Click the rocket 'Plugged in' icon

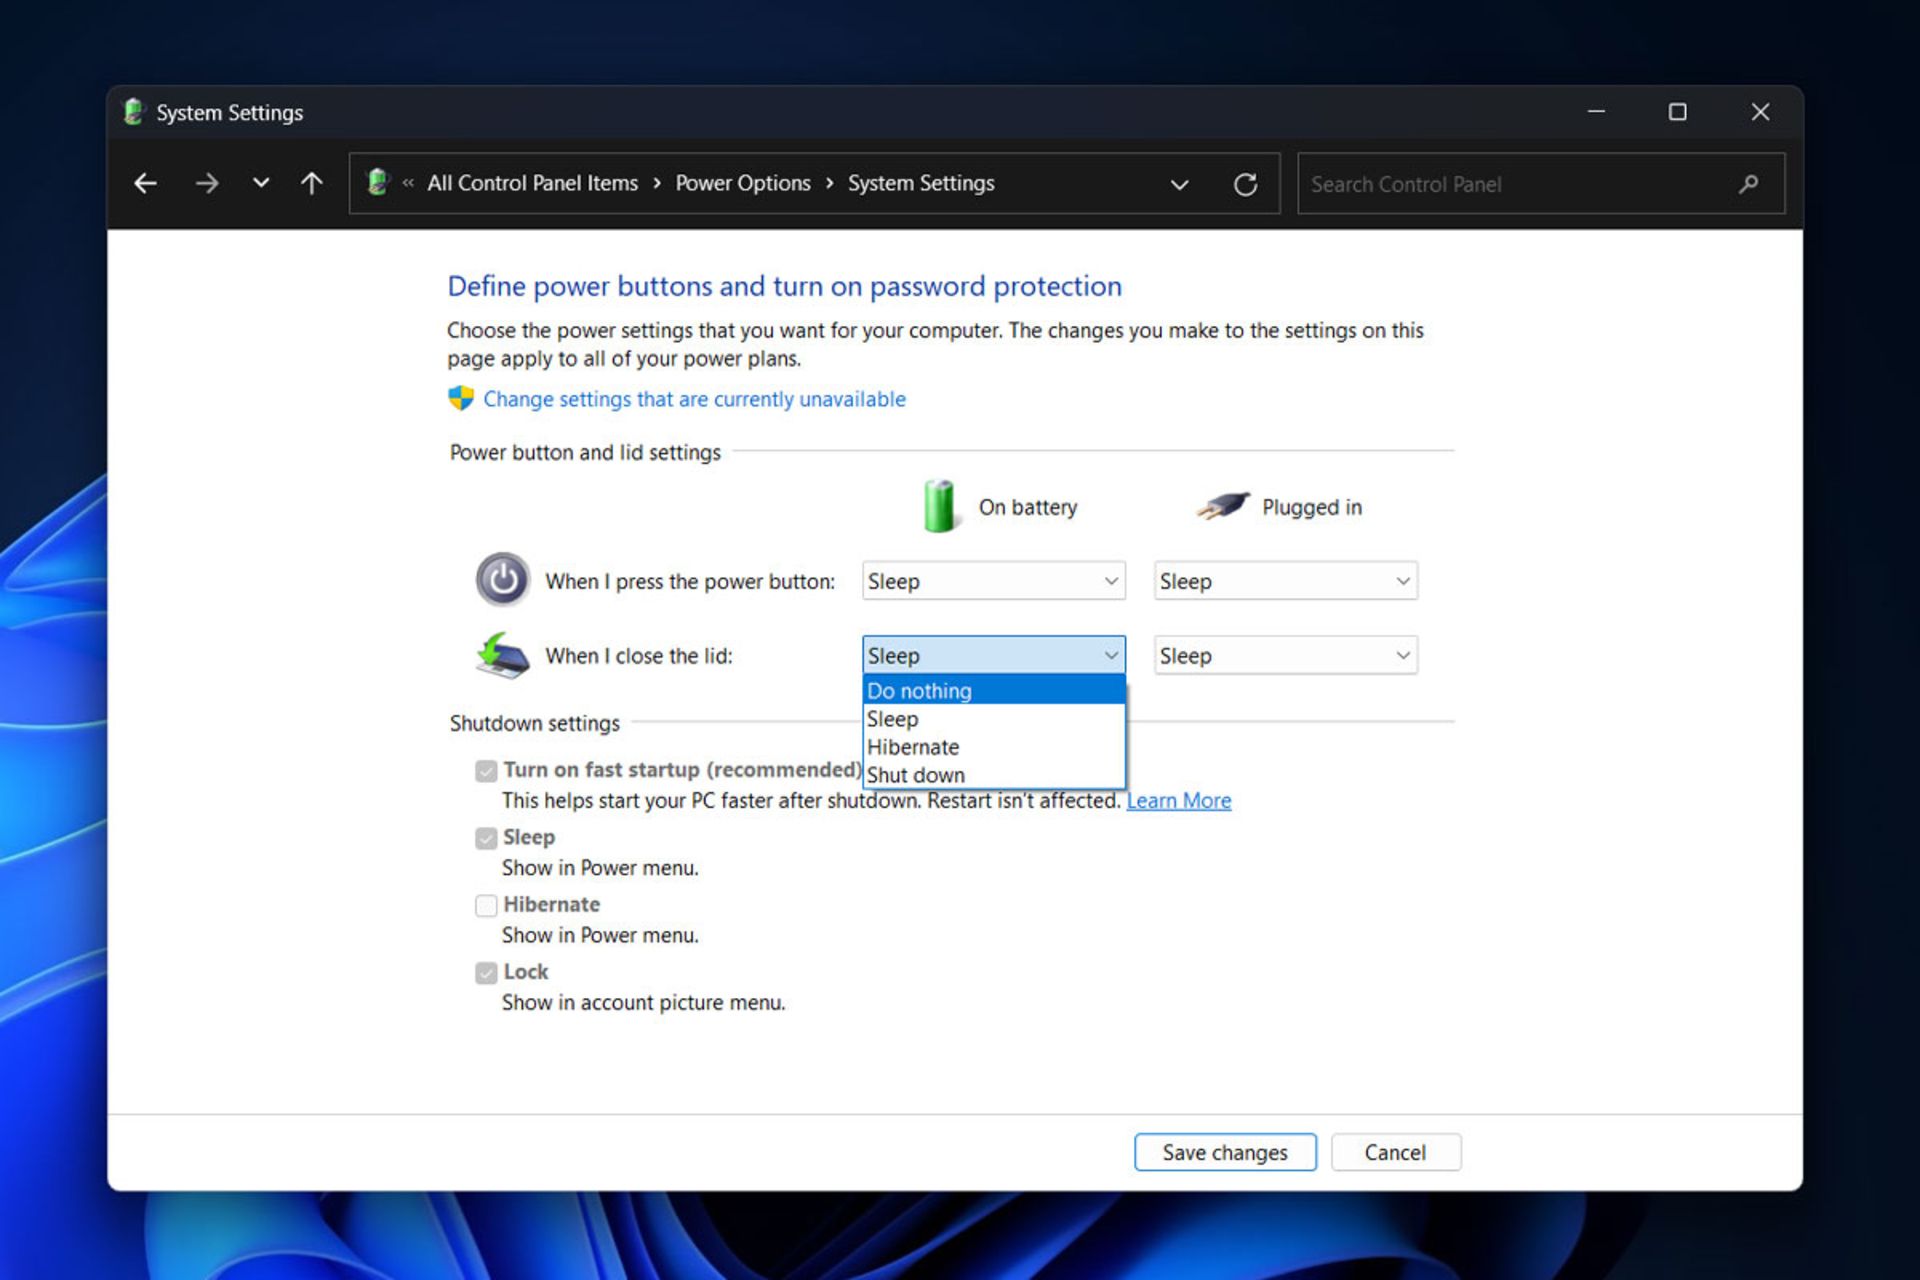[1221, 507]
